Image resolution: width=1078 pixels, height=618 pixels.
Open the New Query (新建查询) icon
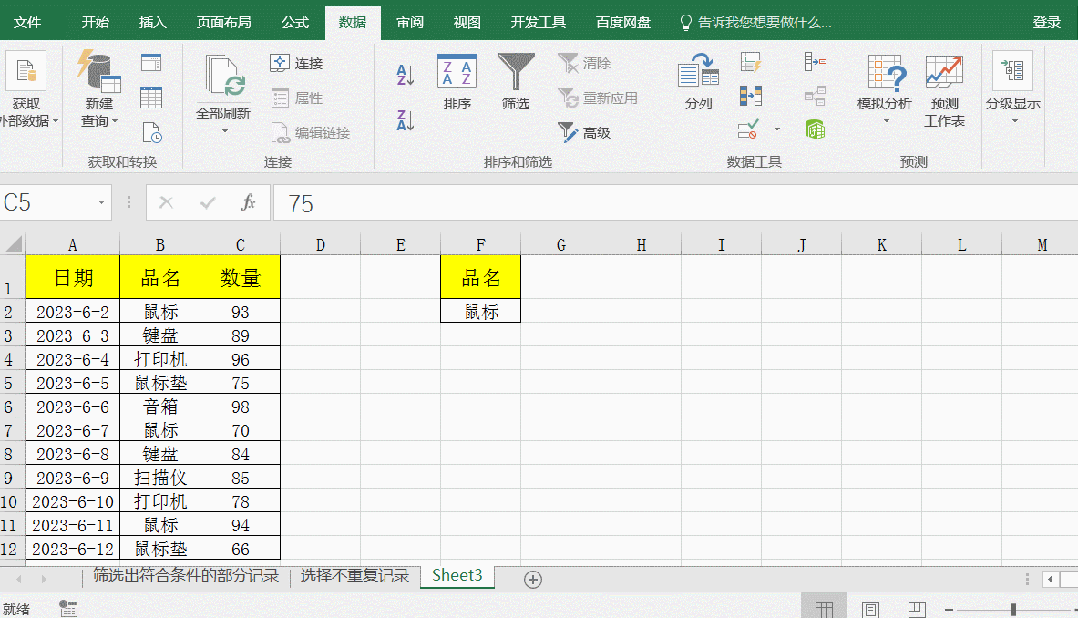[99, 71]
